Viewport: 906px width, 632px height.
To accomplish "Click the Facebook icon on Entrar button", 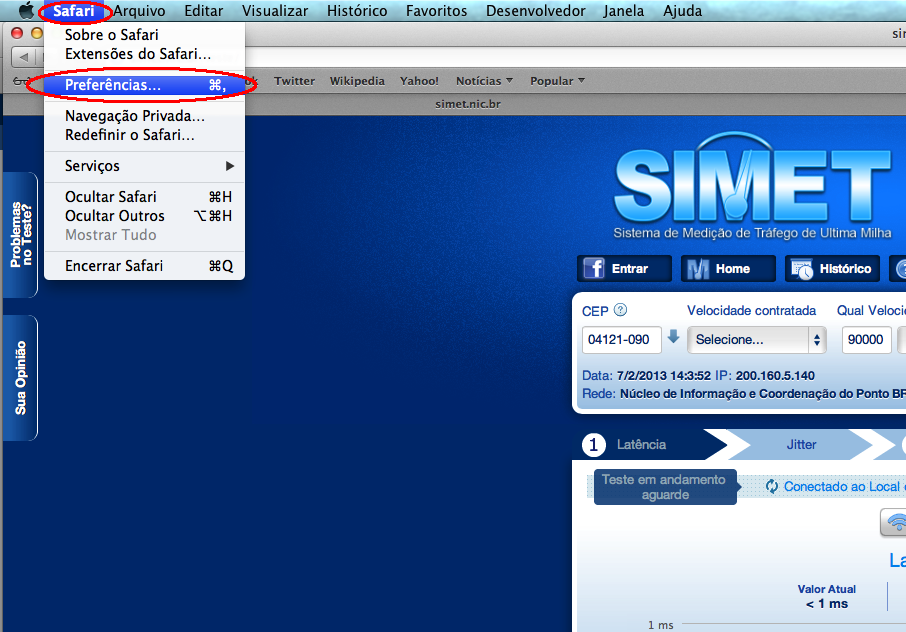I will click(593, 268).
